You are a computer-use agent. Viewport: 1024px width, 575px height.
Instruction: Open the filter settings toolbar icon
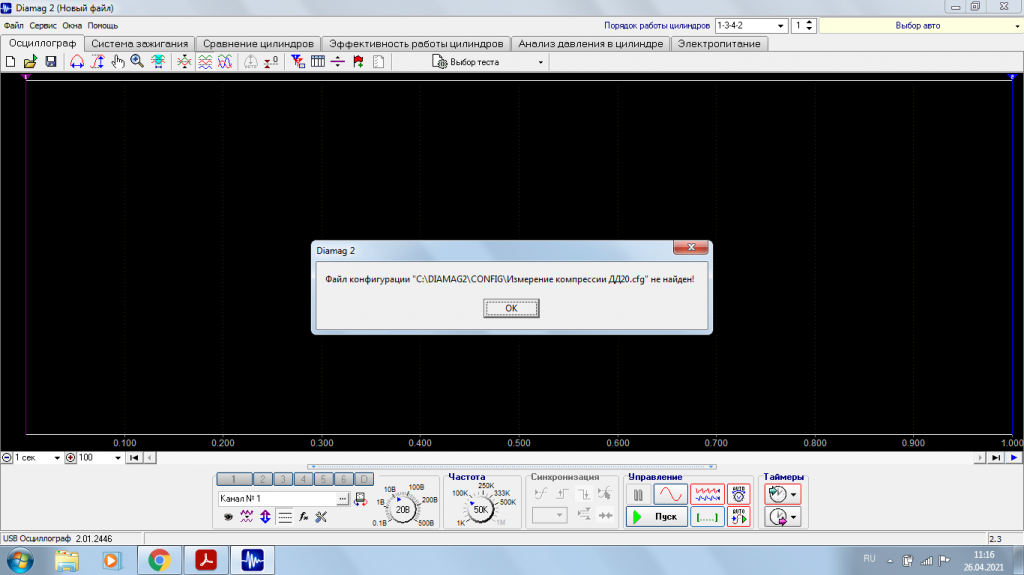pyautogui.click(x=298, y=61)
